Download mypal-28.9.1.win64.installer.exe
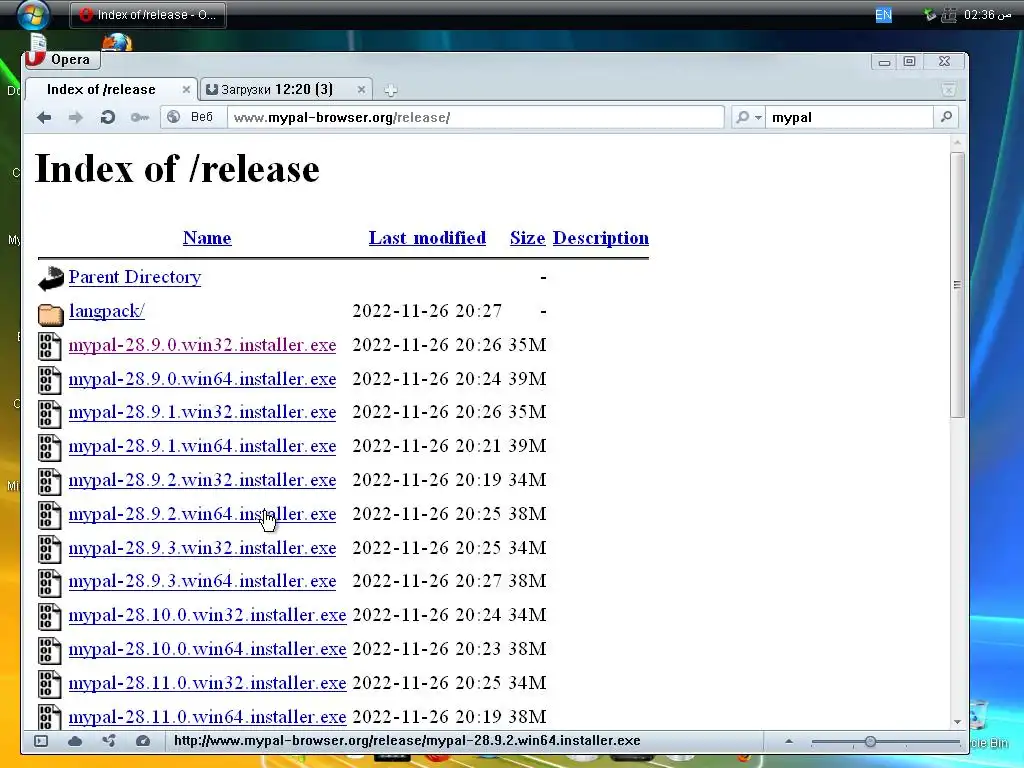The width and height of the screenshot is (1024, 768). 202,446
